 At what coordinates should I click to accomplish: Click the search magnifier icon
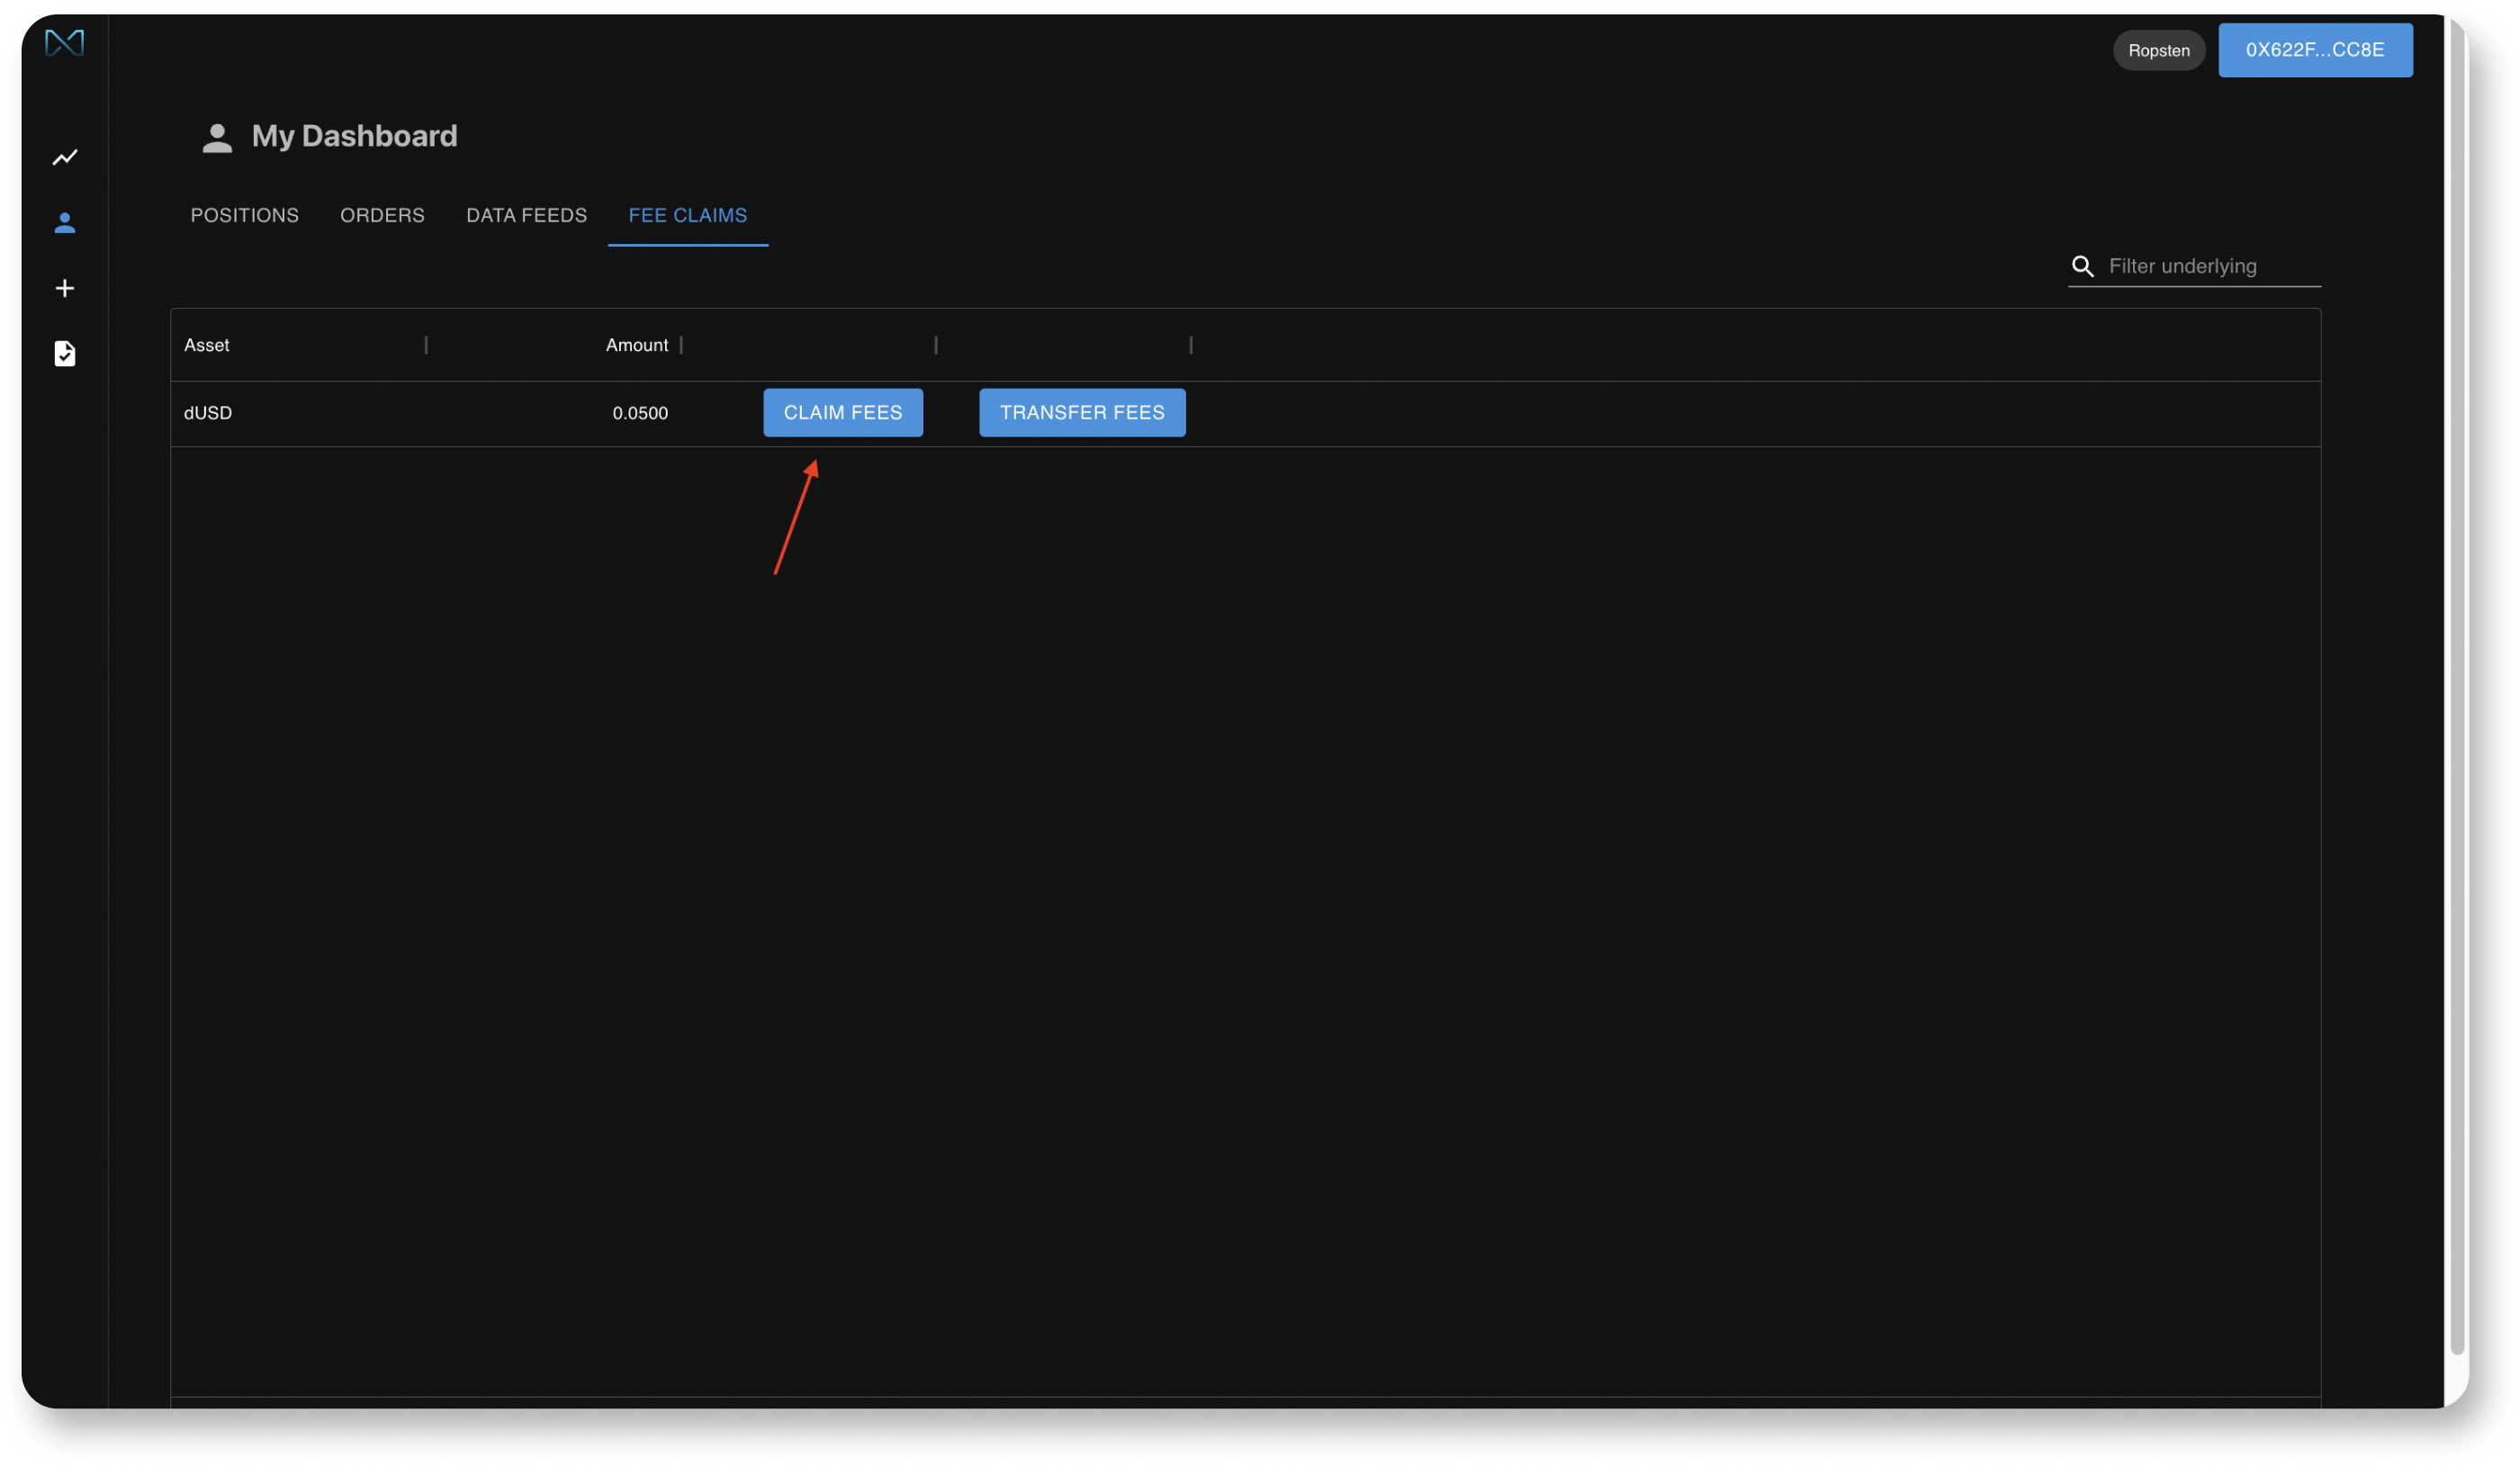tap(2082, 266)
